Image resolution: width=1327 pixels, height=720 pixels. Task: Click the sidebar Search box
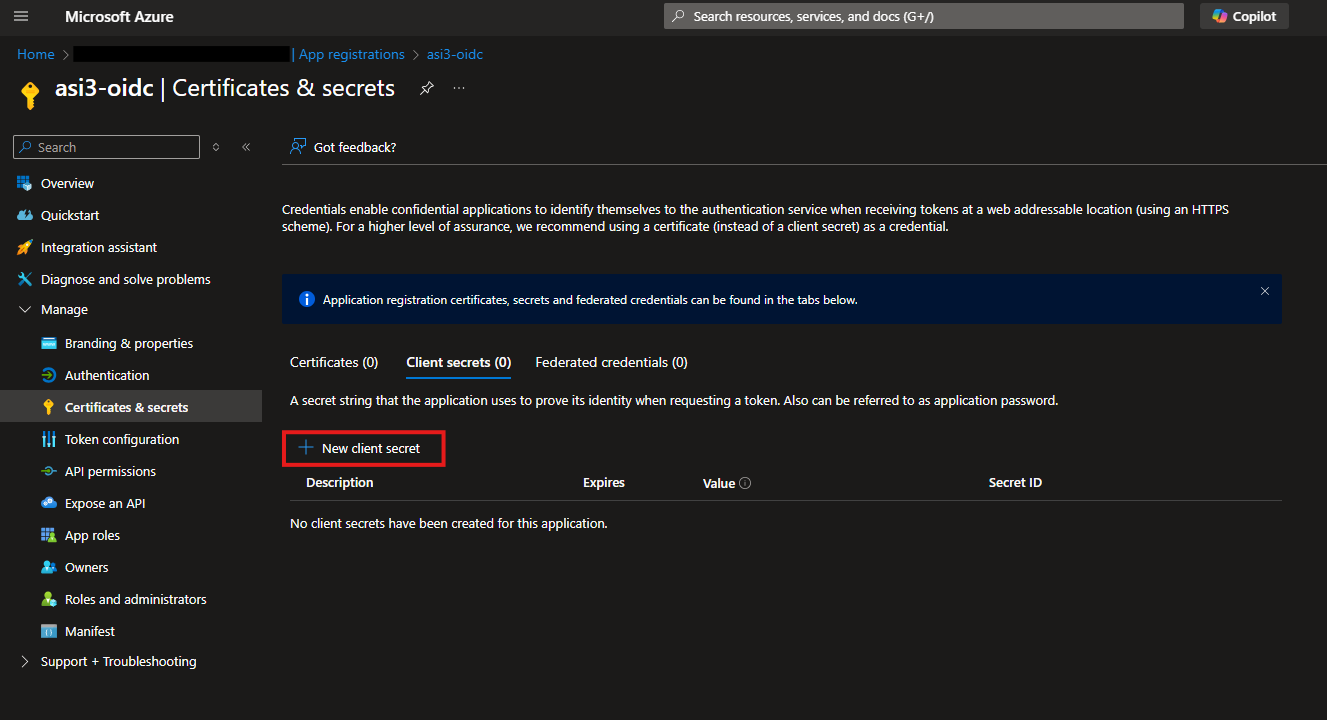point(106,147)
